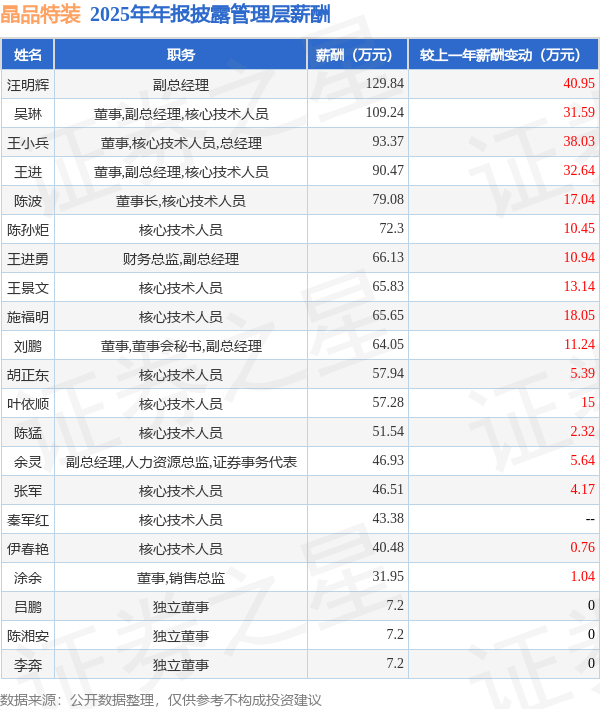
Task: Select the name 张军
Action: pos(28,491)
